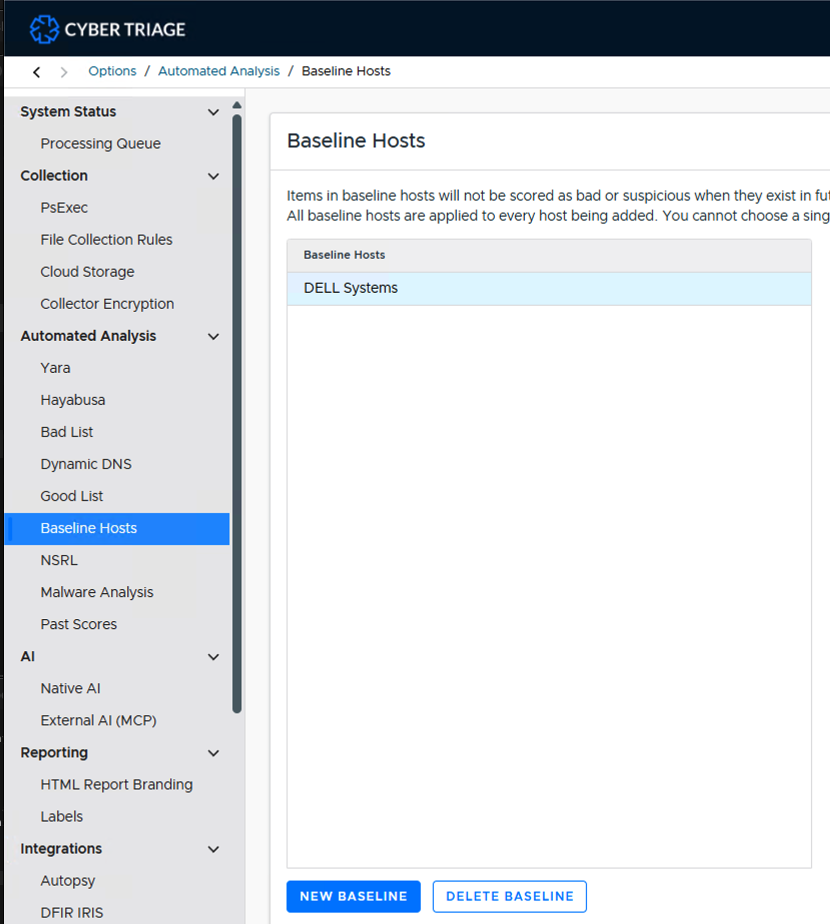This screenshot has height=924, width=830.
Task: Collapse the Collection section chevron
Action: pyautogui.click(x=213, y=176)
